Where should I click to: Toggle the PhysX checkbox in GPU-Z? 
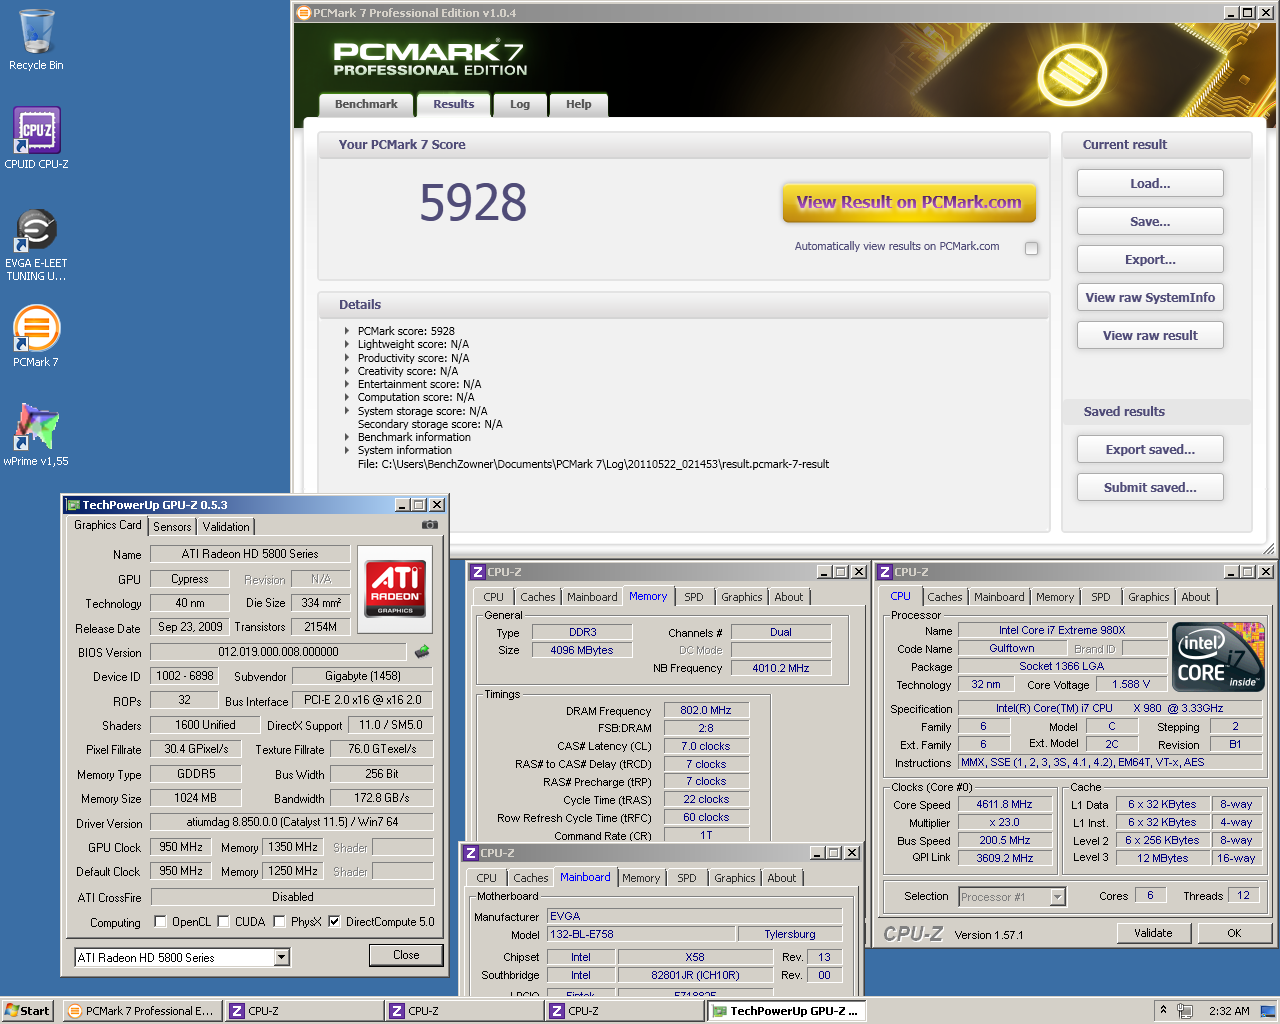point(279,921)
